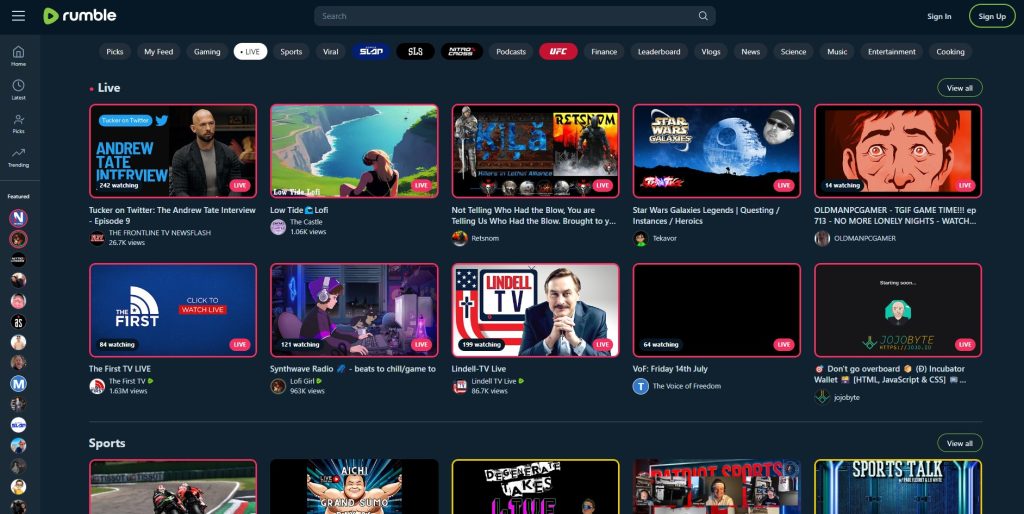This screenshot has height=514, width=1024.
Task: Open the Synthwave Radio thumbnail
Action: pos(354,310)
